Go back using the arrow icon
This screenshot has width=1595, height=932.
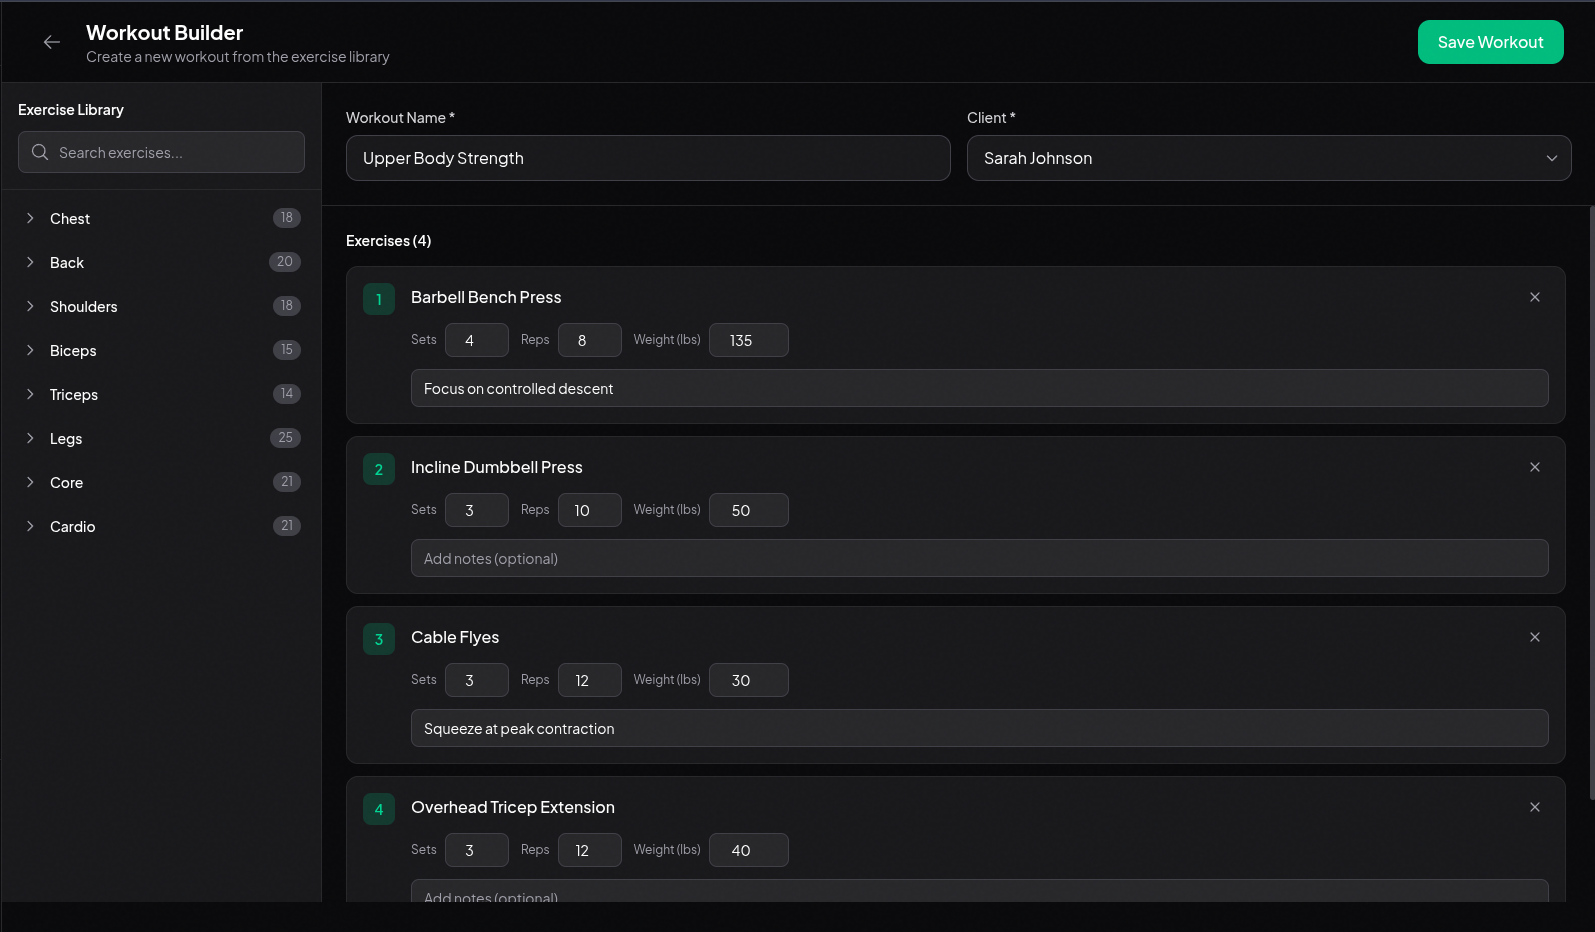point(52,42)
